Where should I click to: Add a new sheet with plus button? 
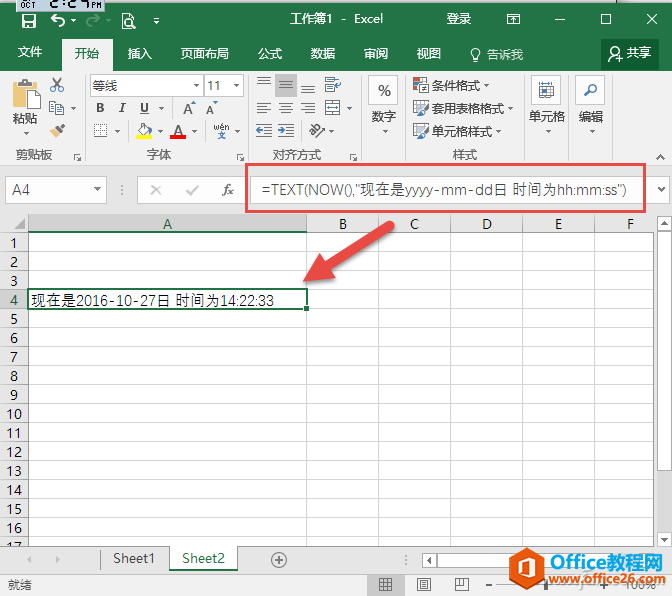[x=279, y=560]
